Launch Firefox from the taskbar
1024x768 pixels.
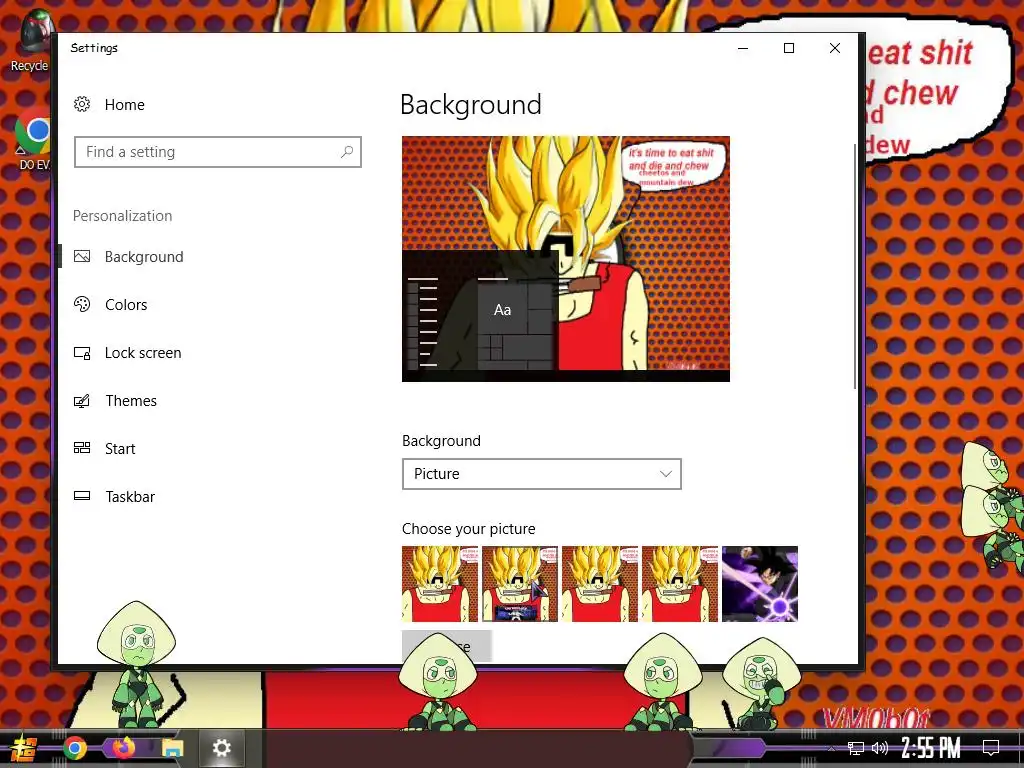point(123,748)
